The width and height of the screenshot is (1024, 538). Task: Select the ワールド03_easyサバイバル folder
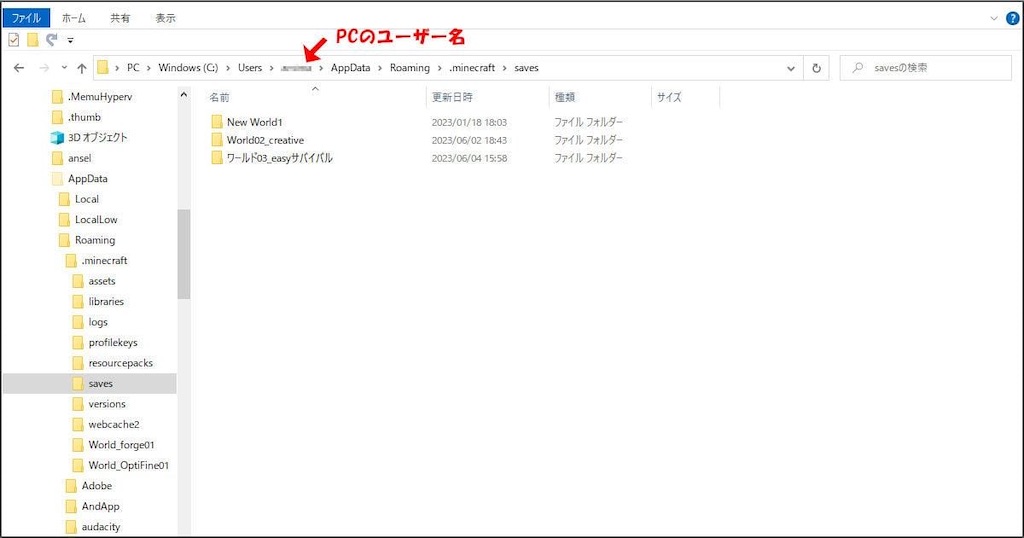pyautogui.click(x=280, y=158)
